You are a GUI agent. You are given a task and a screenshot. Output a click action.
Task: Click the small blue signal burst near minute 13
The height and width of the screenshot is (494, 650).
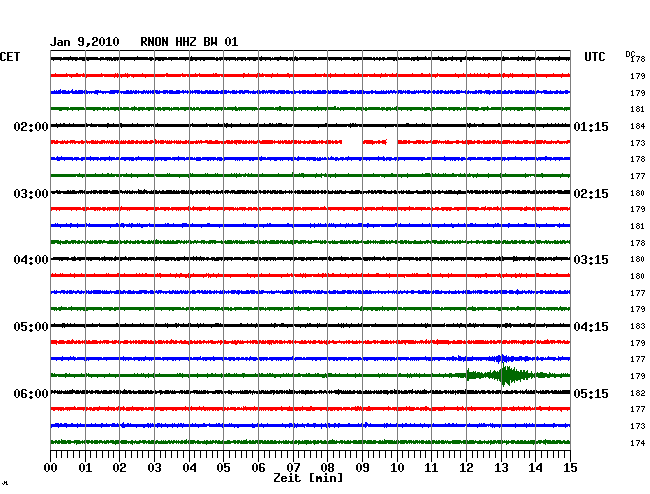tap(502, 358)
